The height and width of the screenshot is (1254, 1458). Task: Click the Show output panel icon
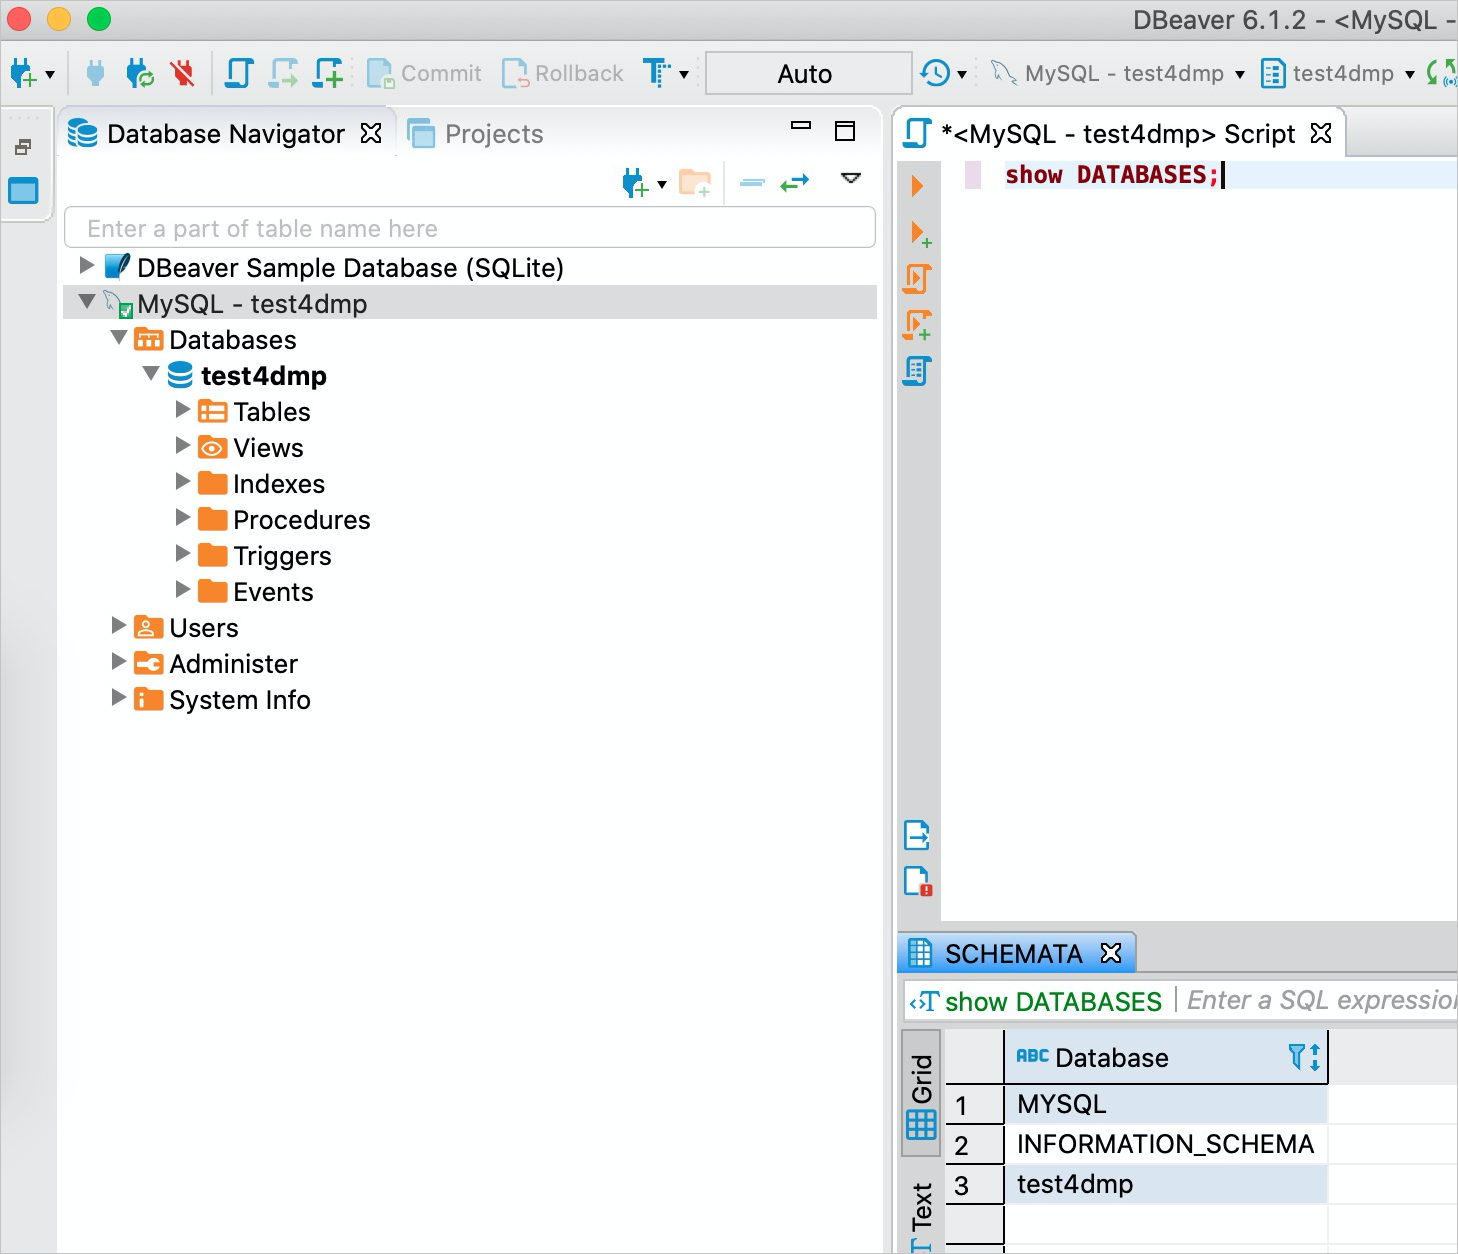917,834
